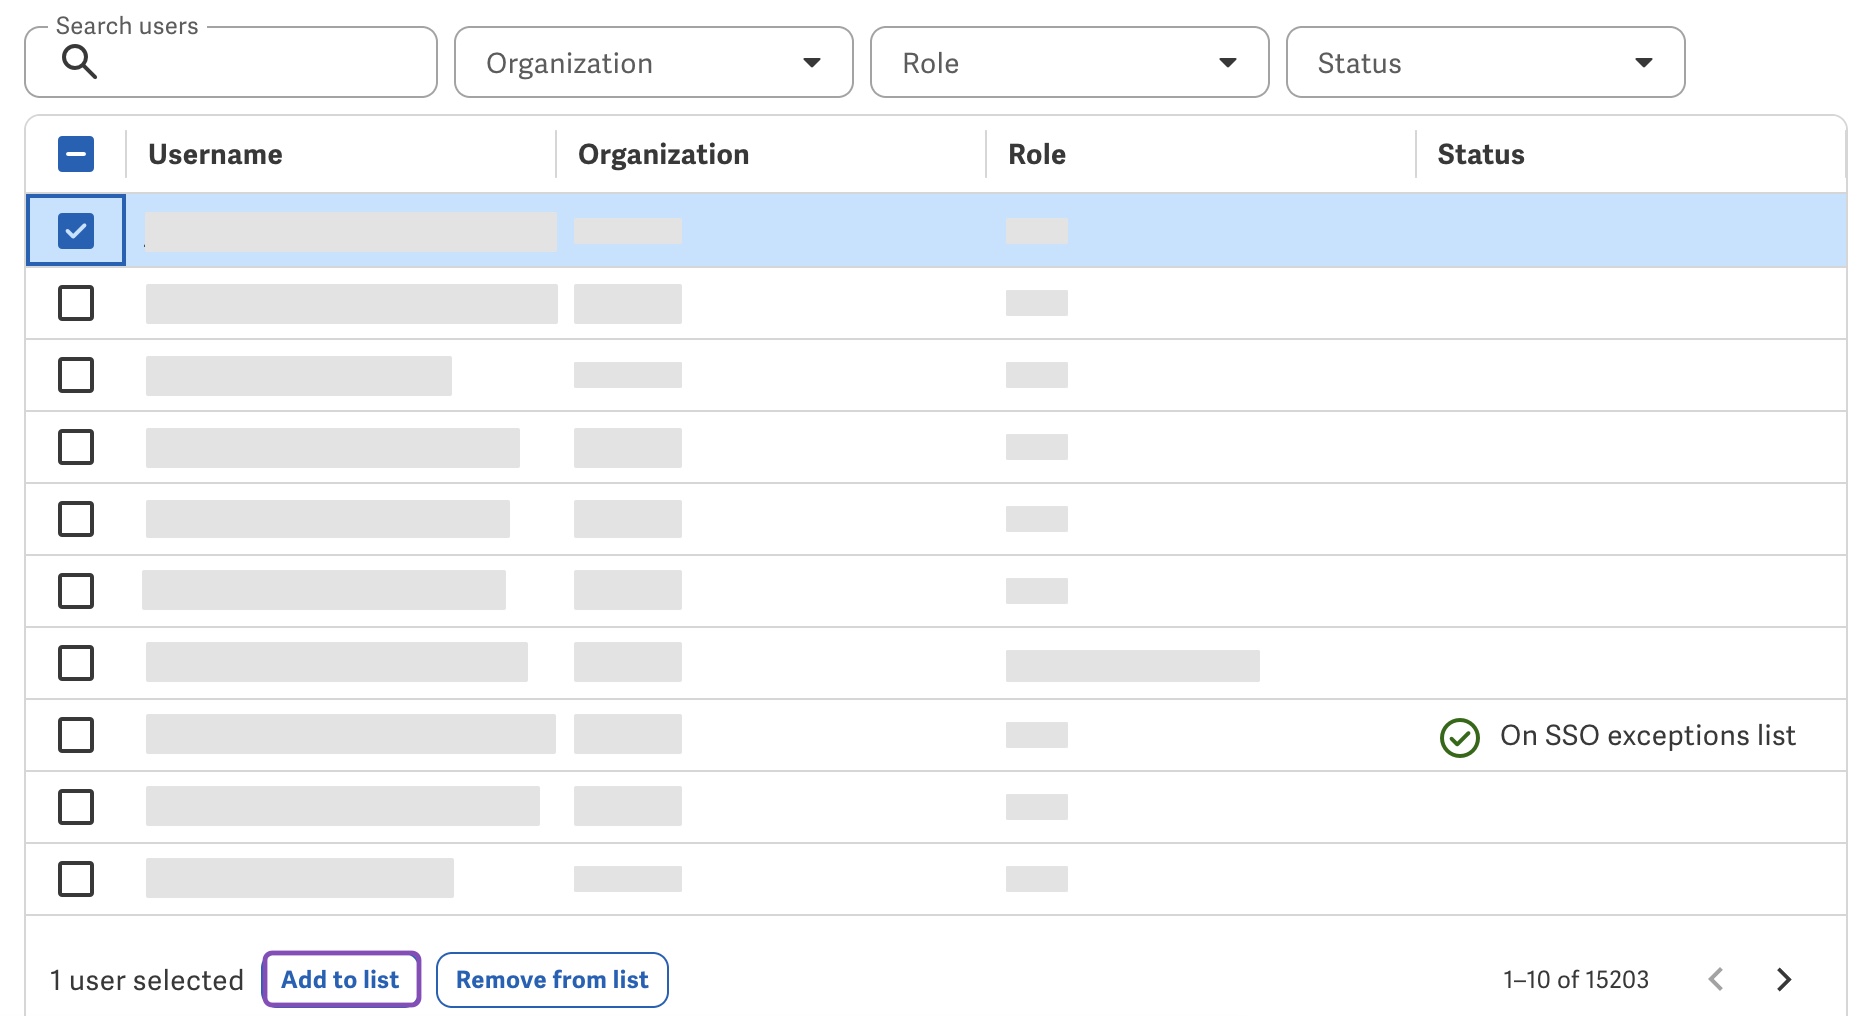Uncheck the checked first row checkbox
Viewport: 1864px width, 1016px height.
click(76, 231)
